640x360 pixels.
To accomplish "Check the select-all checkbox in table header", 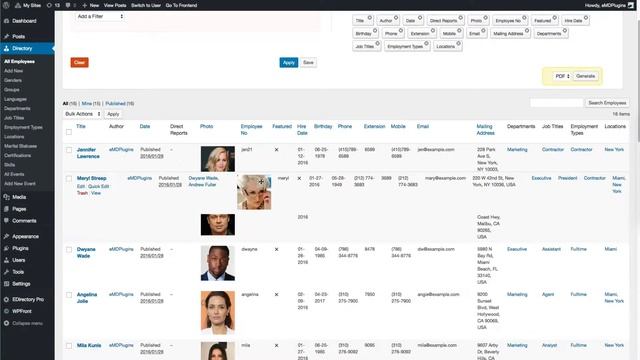I will tap(69, 132).
